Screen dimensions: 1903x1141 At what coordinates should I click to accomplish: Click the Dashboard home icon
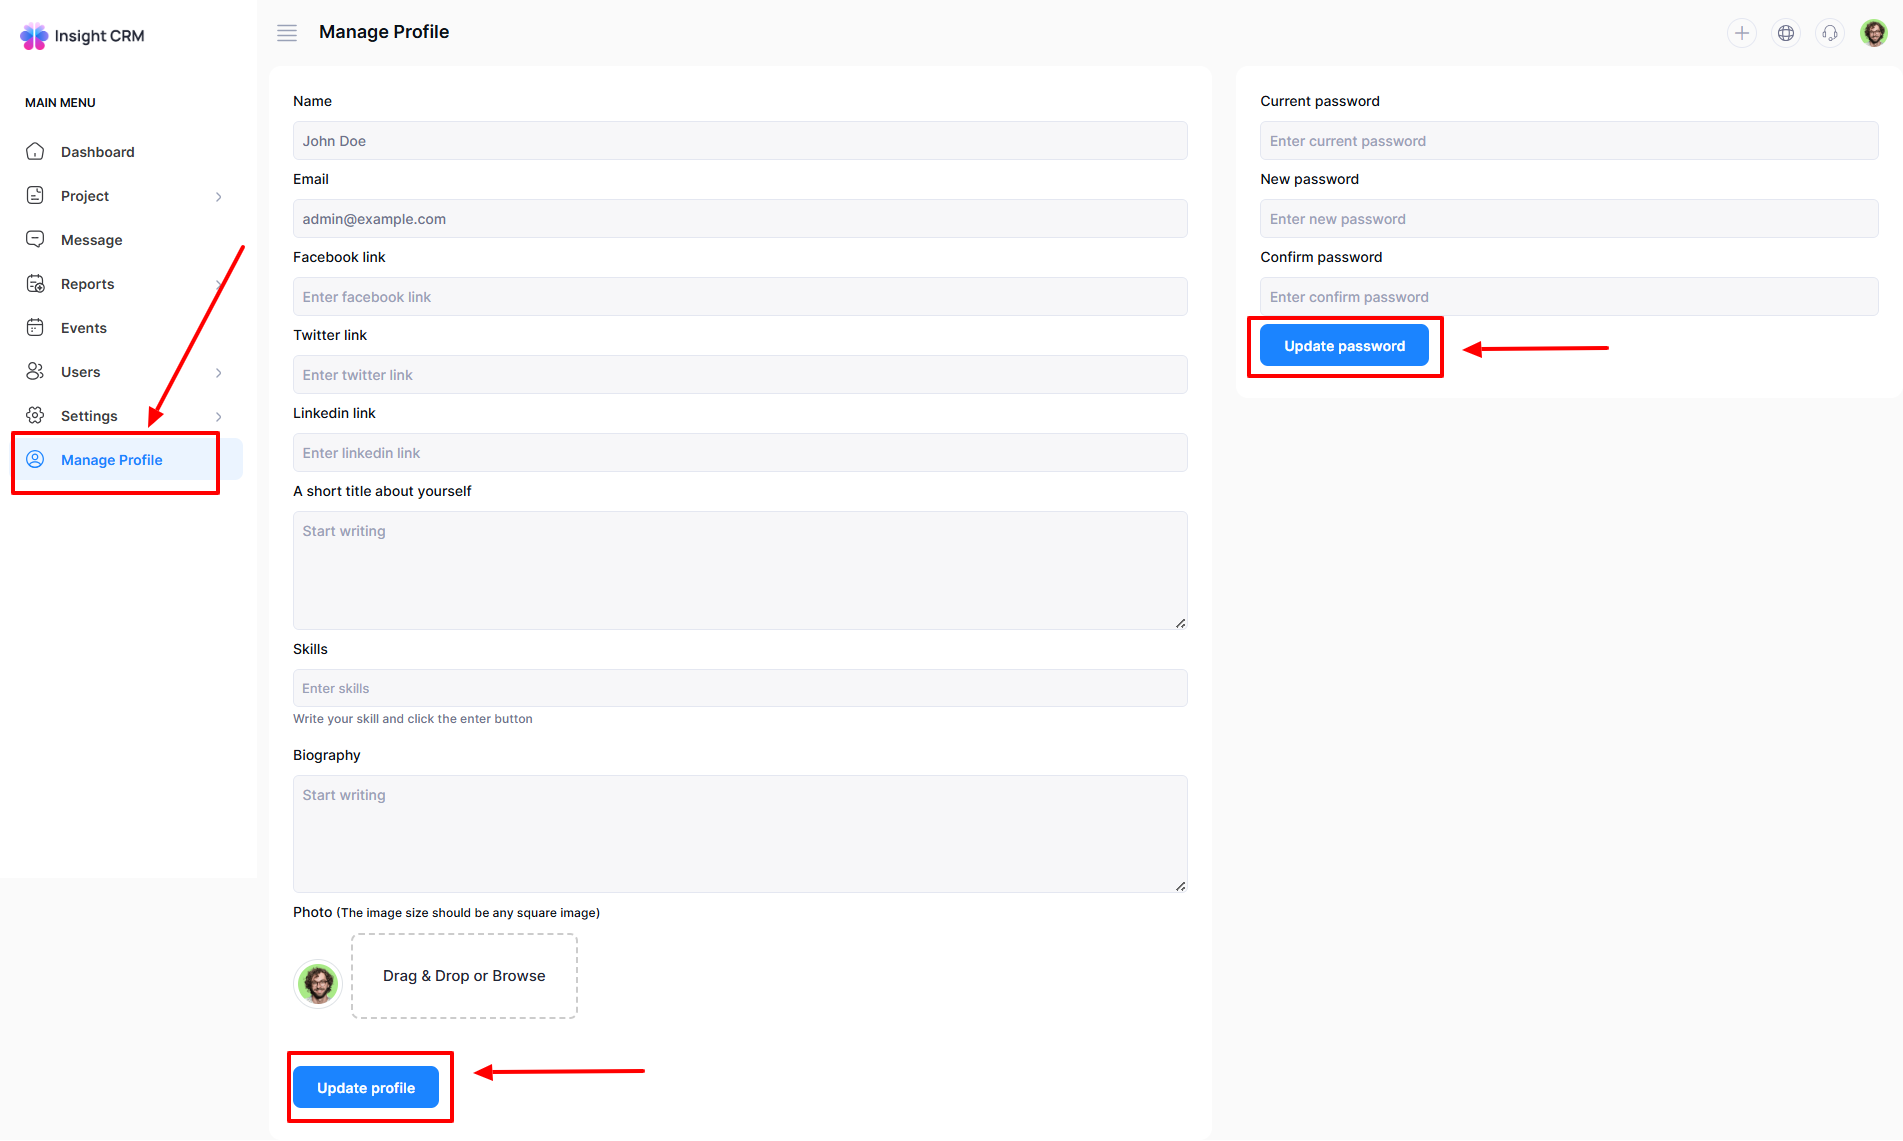point(35,152)
